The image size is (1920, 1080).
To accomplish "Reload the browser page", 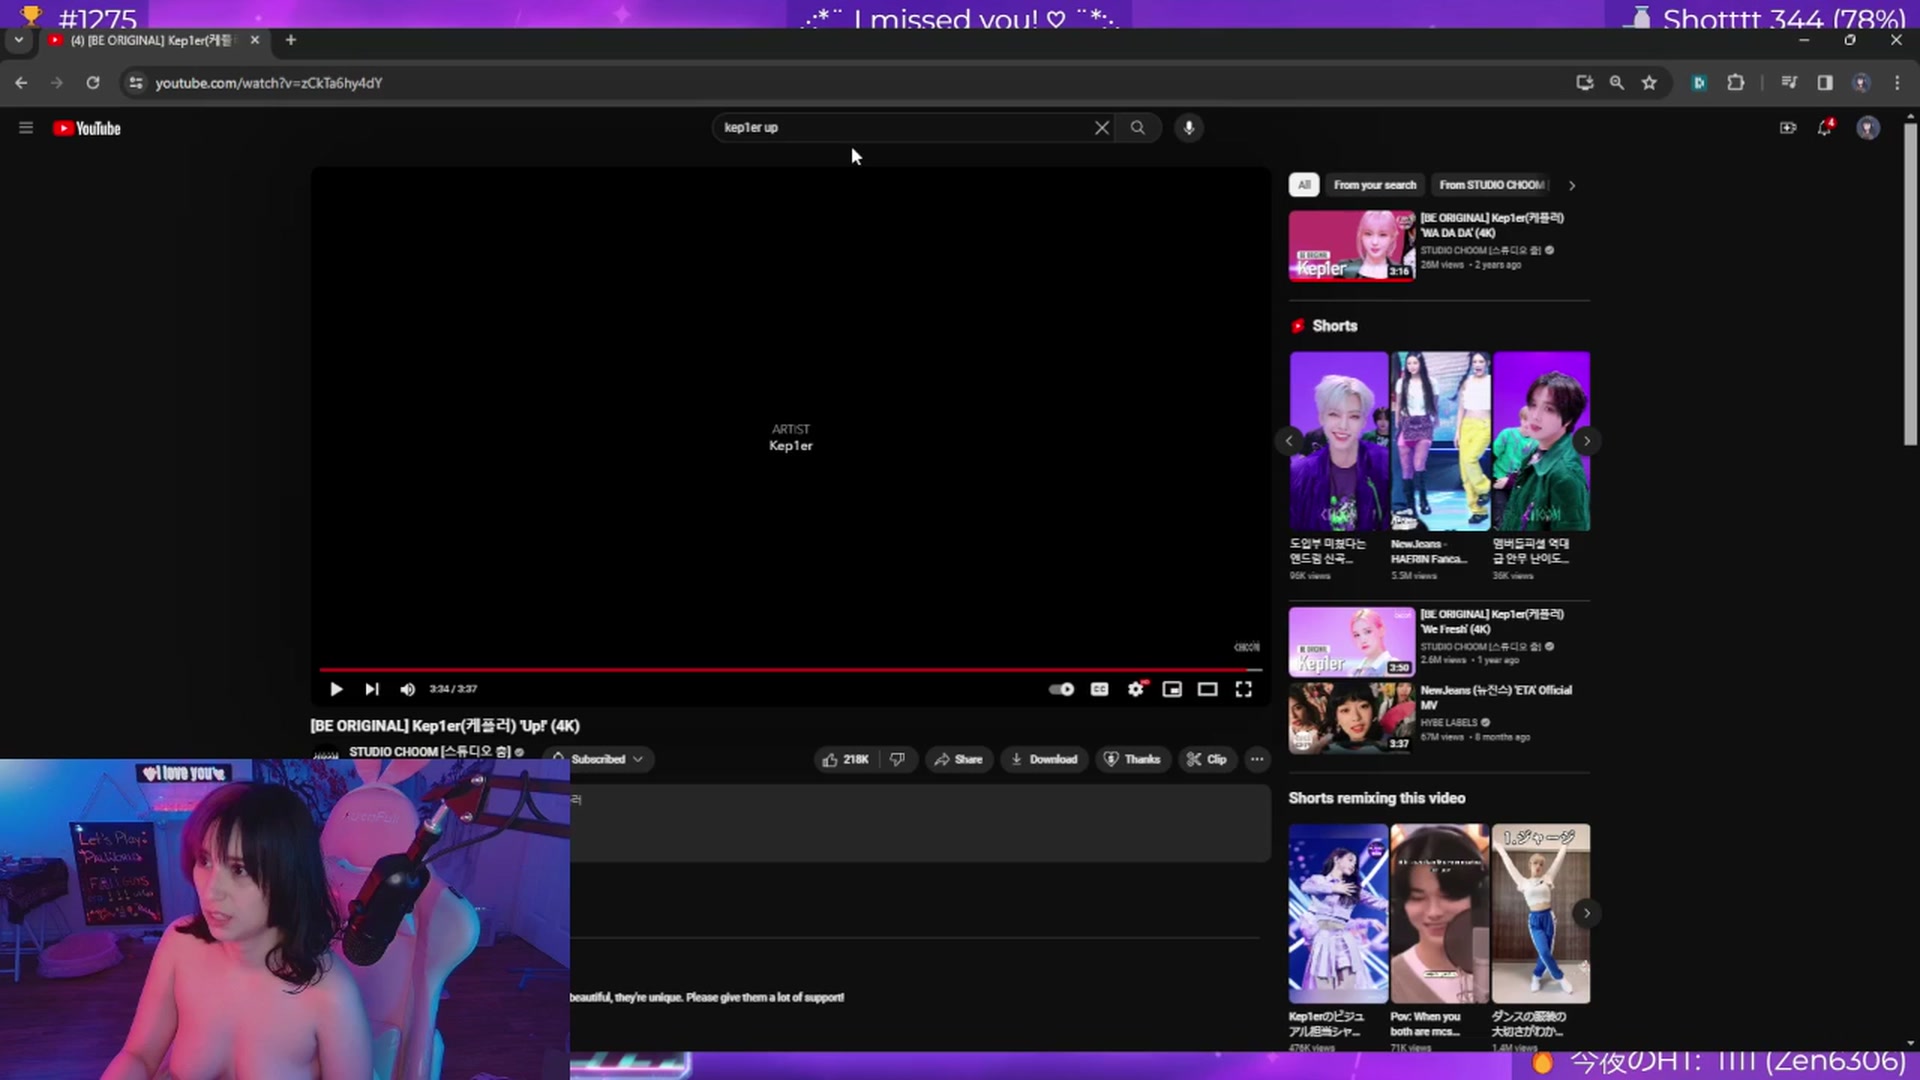I will click(92, 83).
